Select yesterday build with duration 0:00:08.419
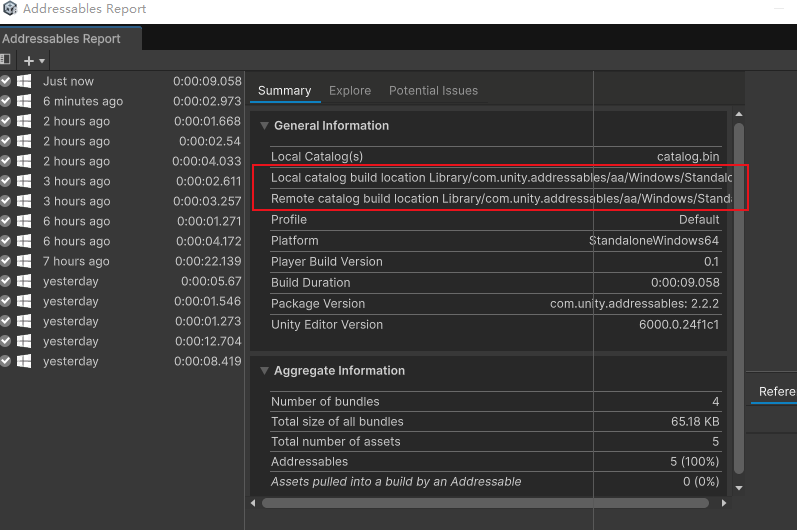Image resolution: width=797 pixels, height=530 pixels. pyautogui.click(x=121, y=361)
